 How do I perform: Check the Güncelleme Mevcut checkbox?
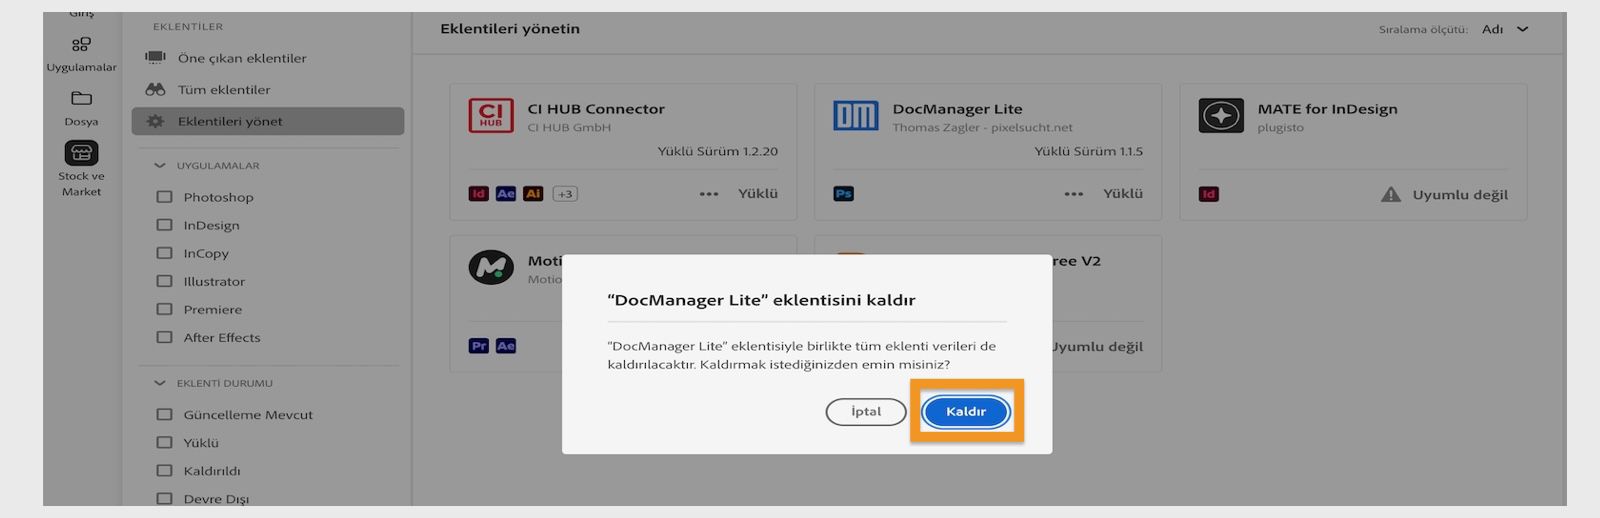(x=164, y=414)
